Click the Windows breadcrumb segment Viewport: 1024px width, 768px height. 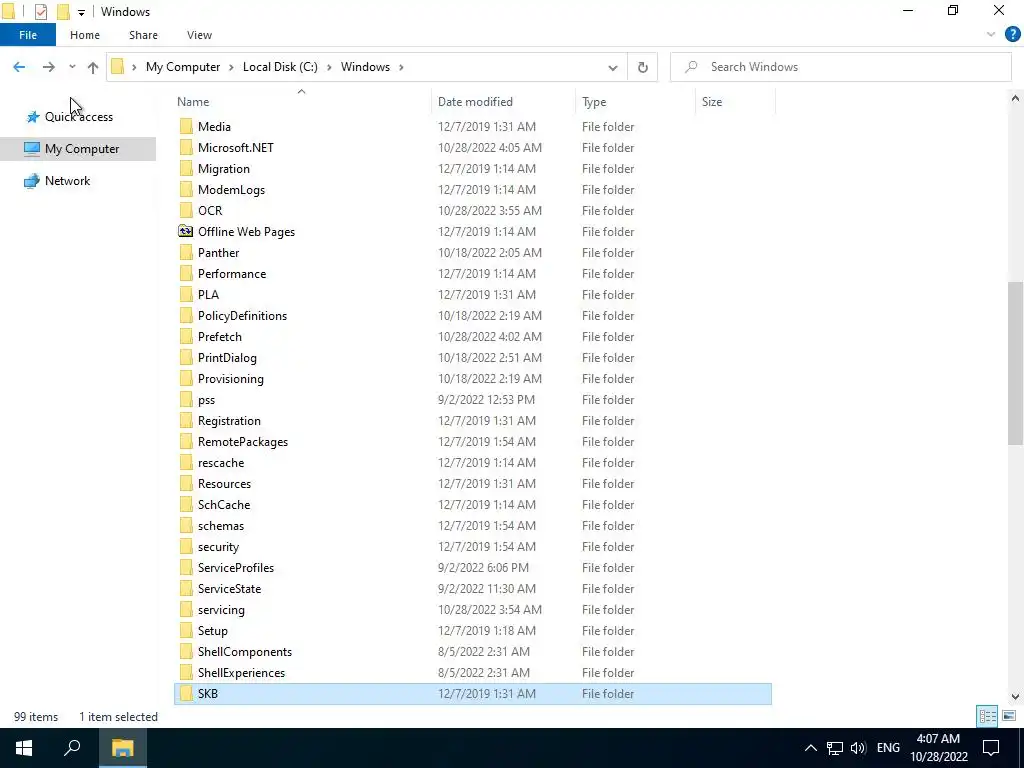click(x=365, y=67)
